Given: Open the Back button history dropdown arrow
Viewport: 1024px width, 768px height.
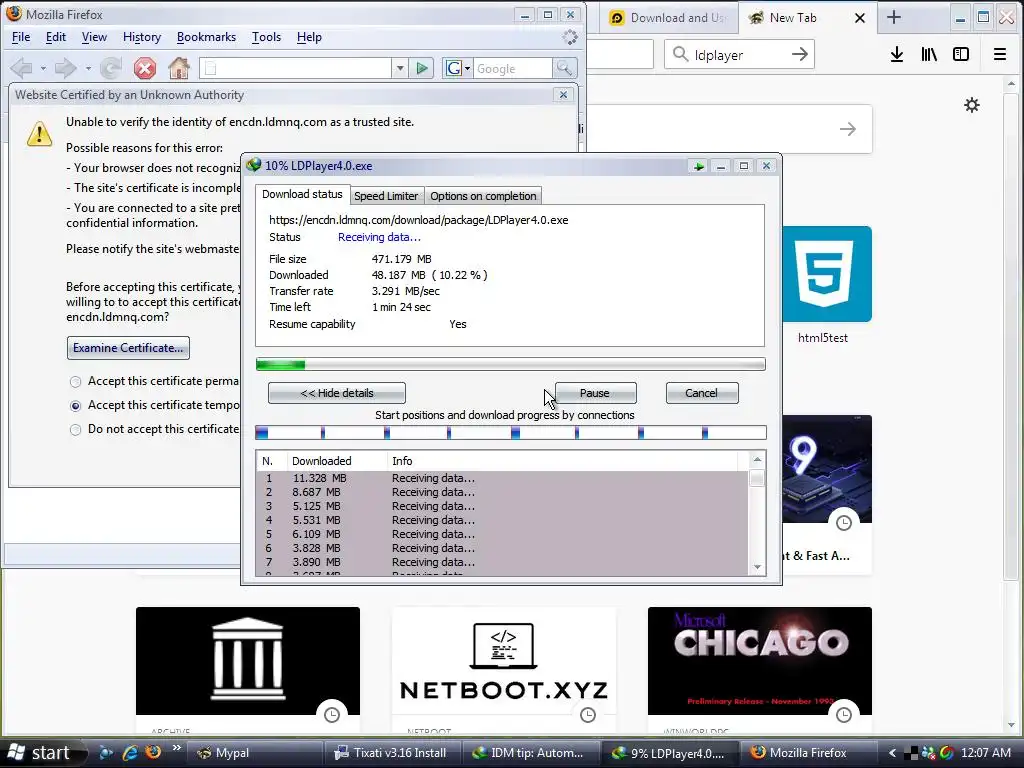Looking at the screenshot, I should 43,68.
